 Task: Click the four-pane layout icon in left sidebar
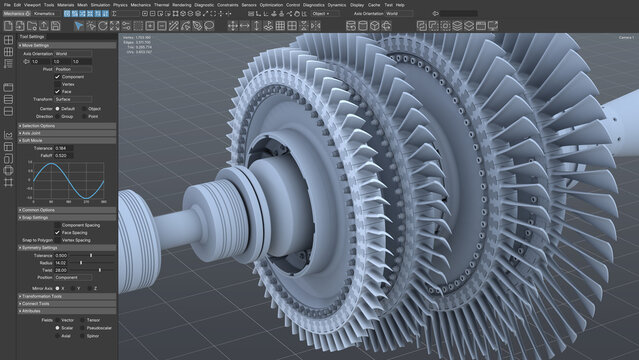point(8,40)
